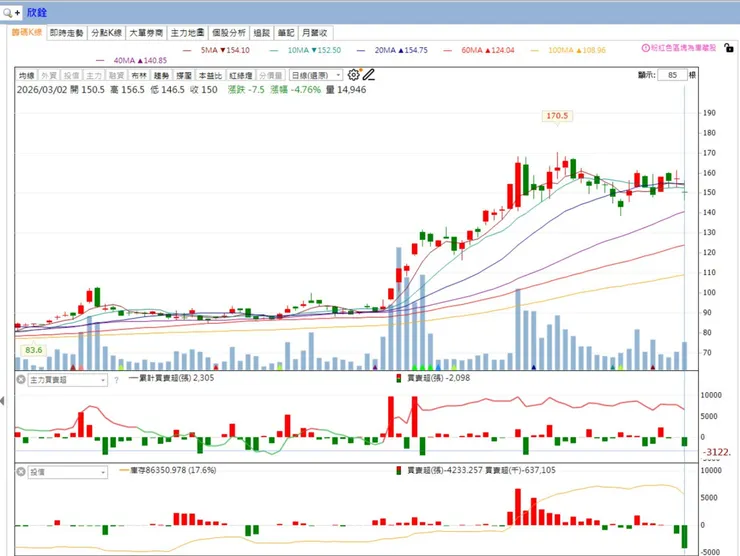740x556 pixels.
Task: Select the pencil drawing tool
Action: 369,75
